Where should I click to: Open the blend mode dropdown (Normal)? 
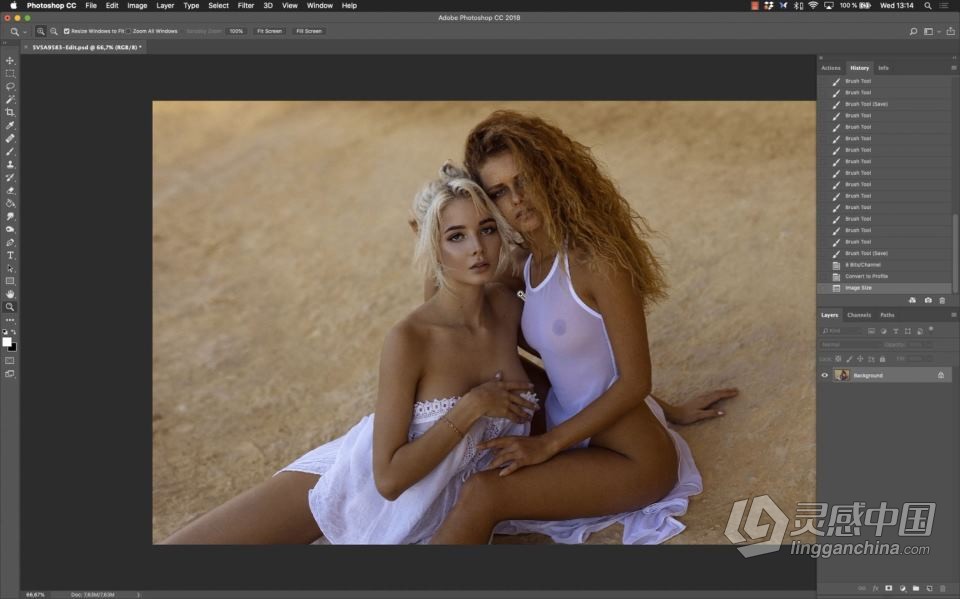point(848,344)
